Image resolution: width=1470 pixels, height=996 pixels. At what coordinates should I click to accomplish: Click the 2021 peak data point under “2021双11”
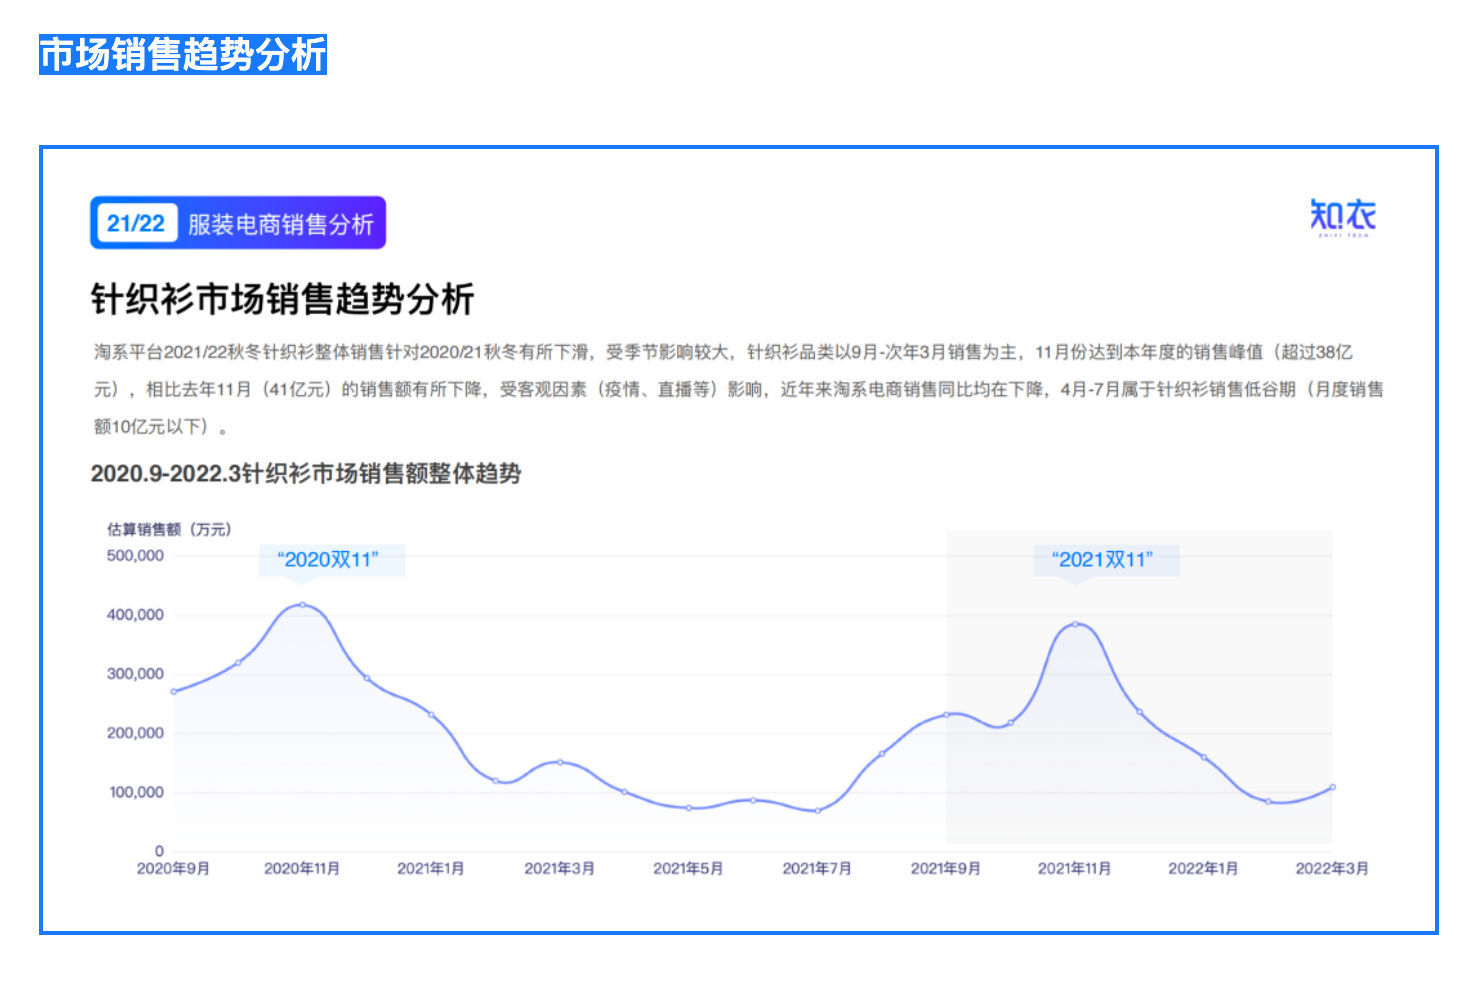tap(1075, 624)
